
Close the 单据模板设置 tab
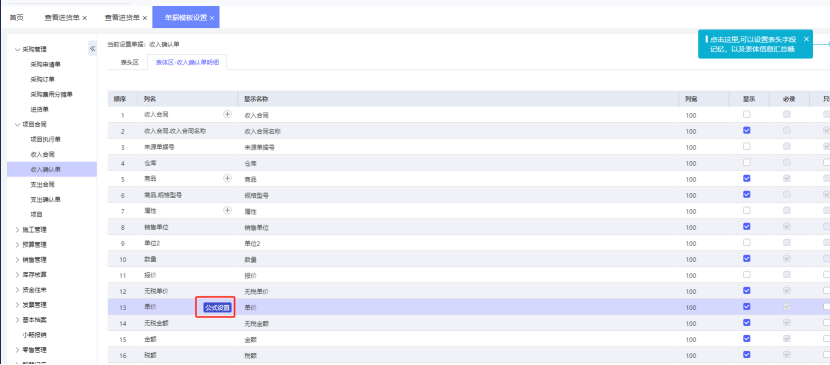pos(212,18)
